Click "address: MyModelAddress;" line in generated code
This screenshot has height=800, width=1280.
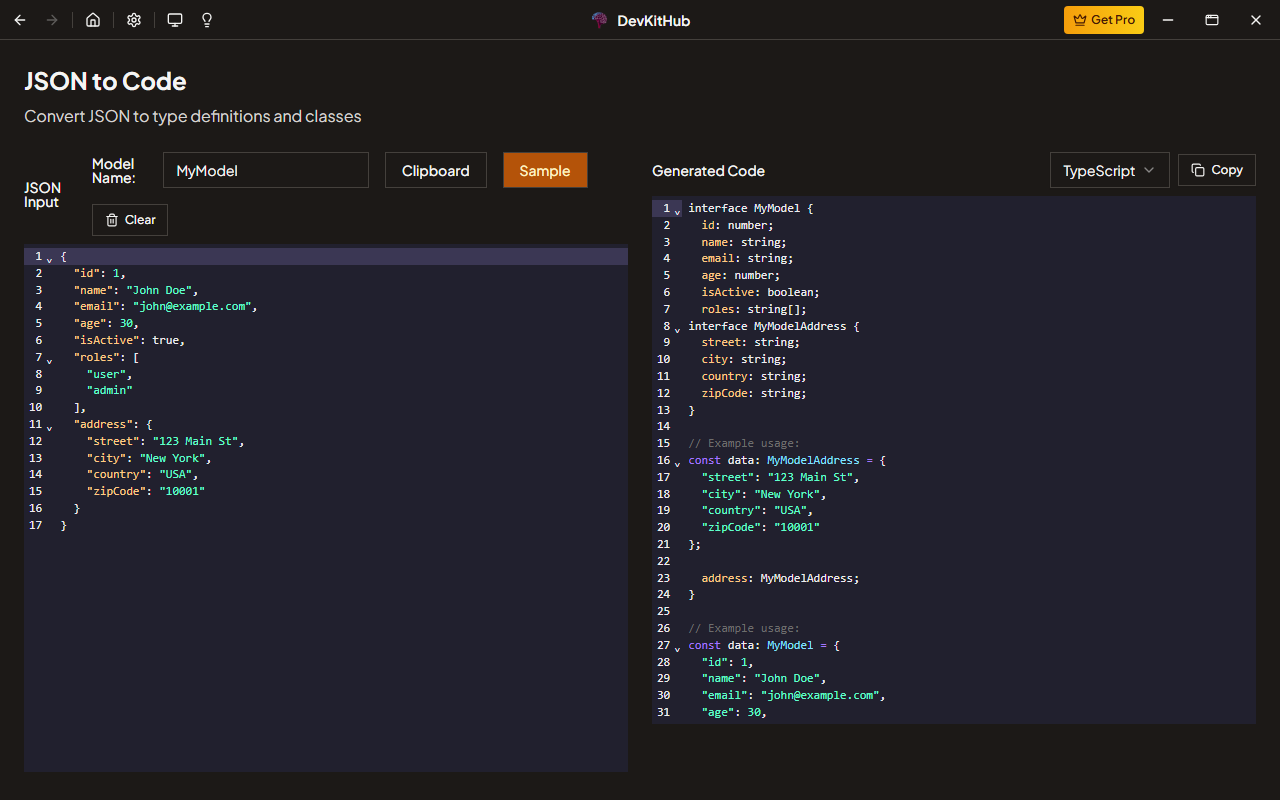(780, 578)
